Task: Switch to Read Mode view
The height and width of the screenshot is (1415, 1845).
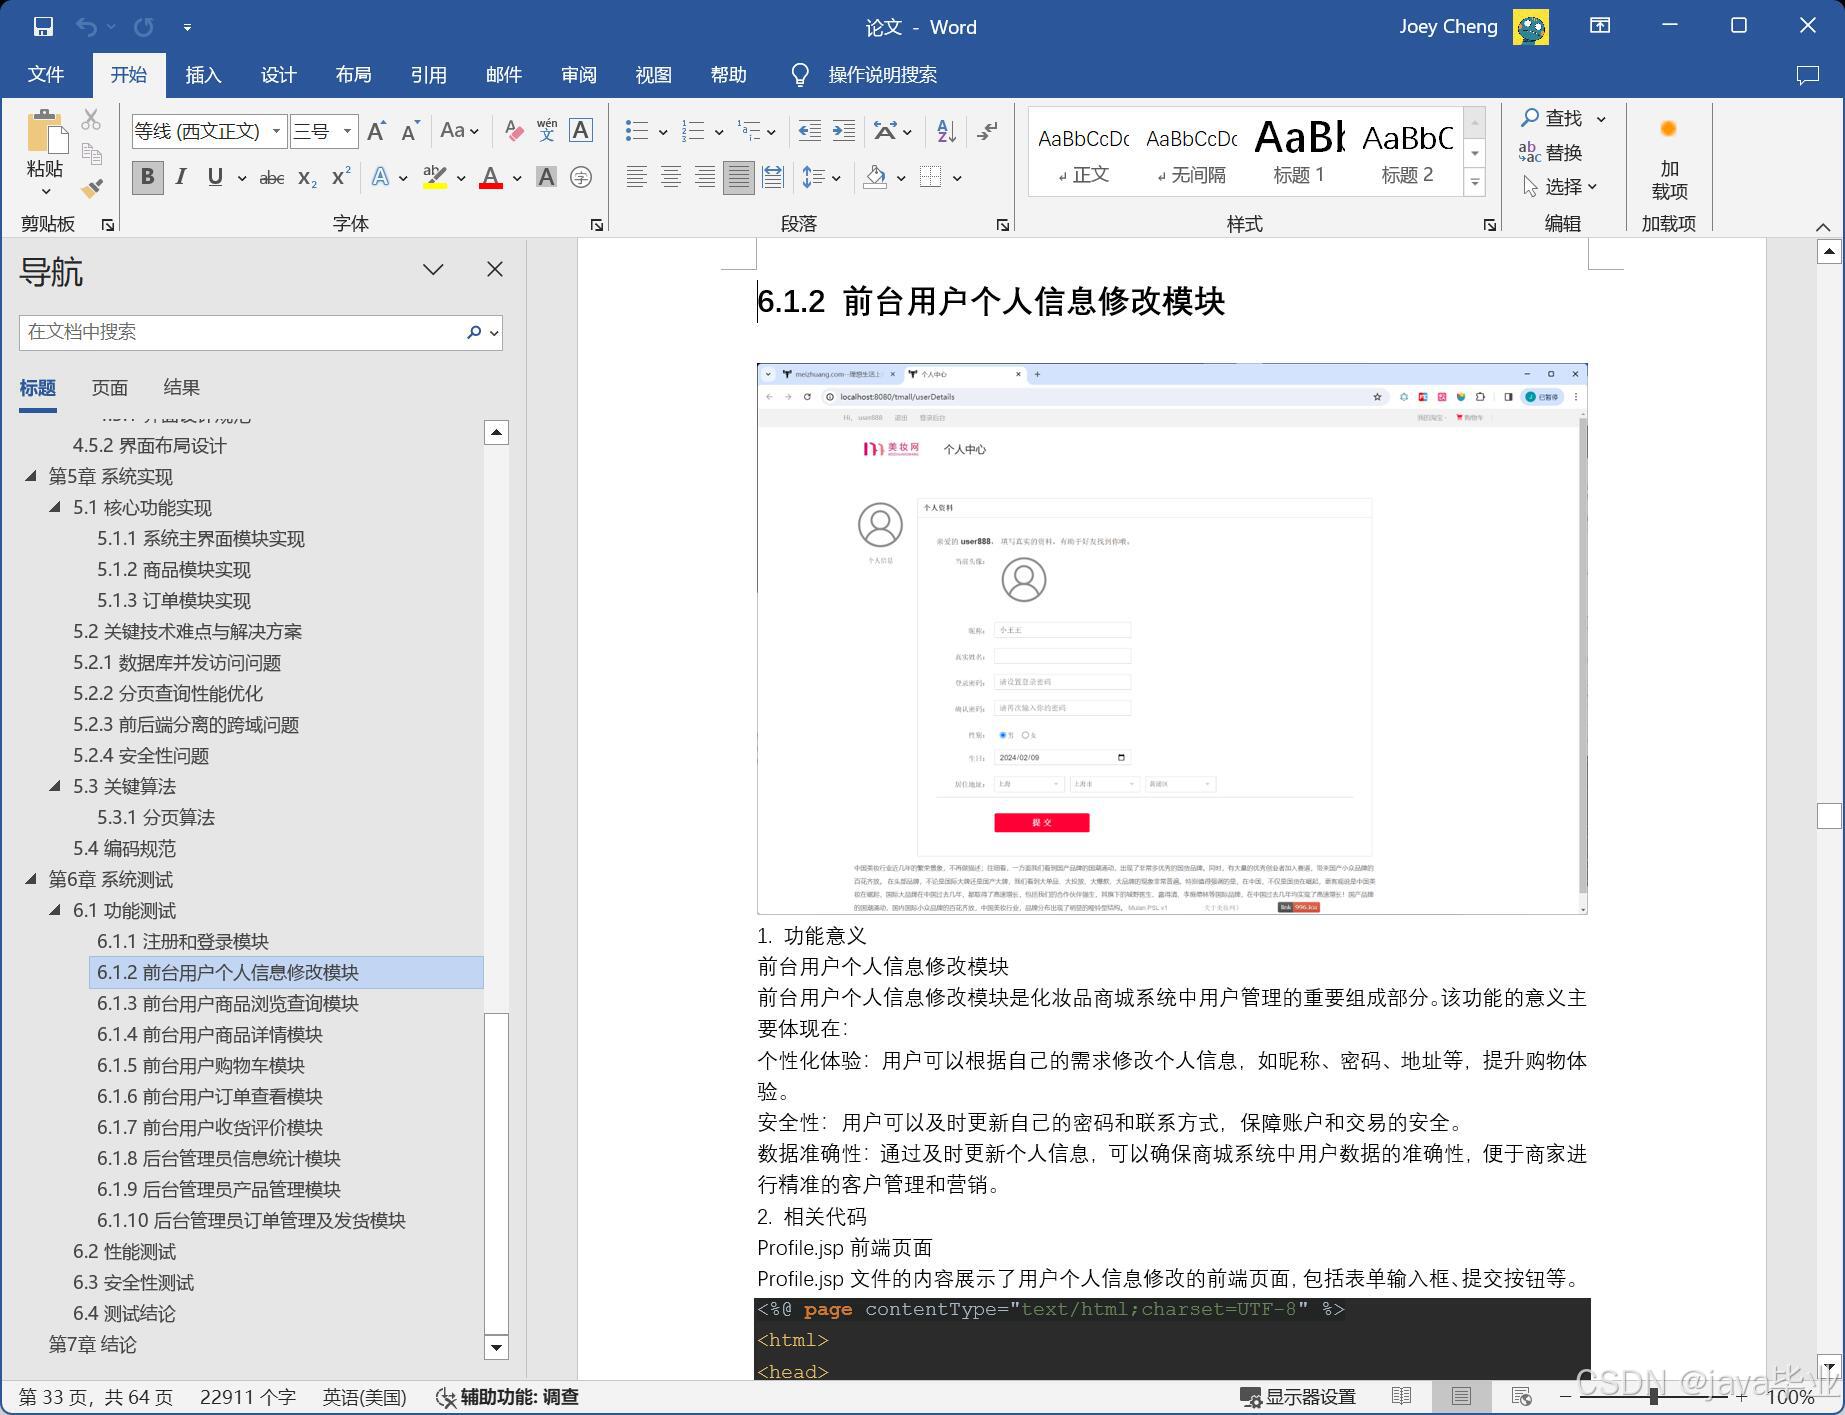Action: (x=1402, y=1396)
